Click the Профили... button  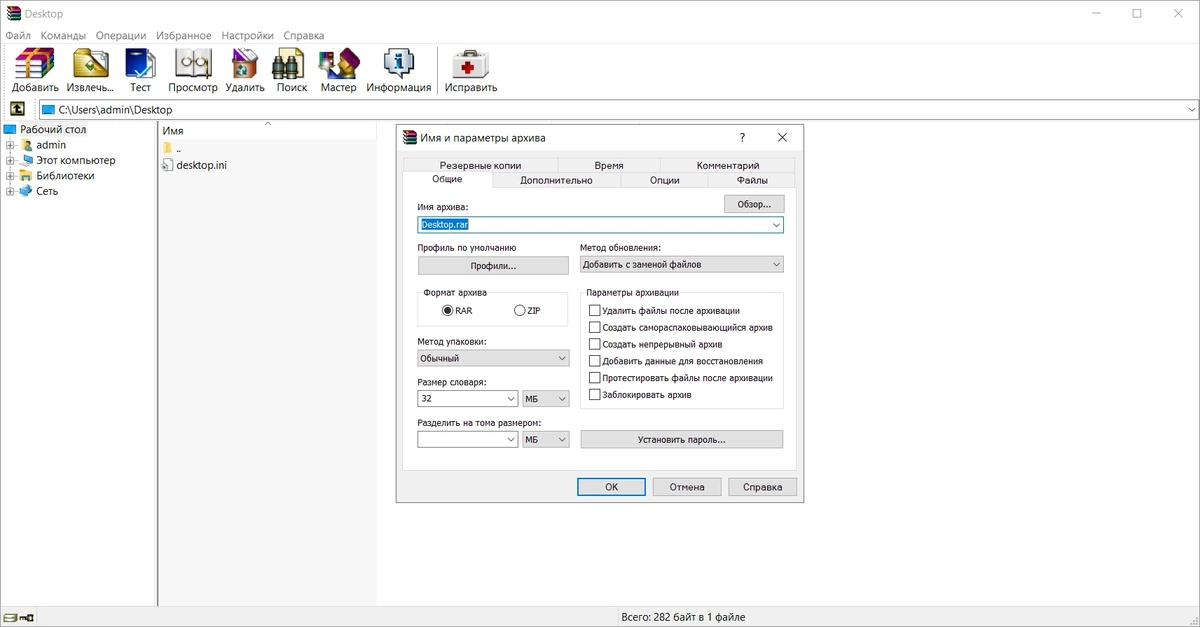coord(493,266)
